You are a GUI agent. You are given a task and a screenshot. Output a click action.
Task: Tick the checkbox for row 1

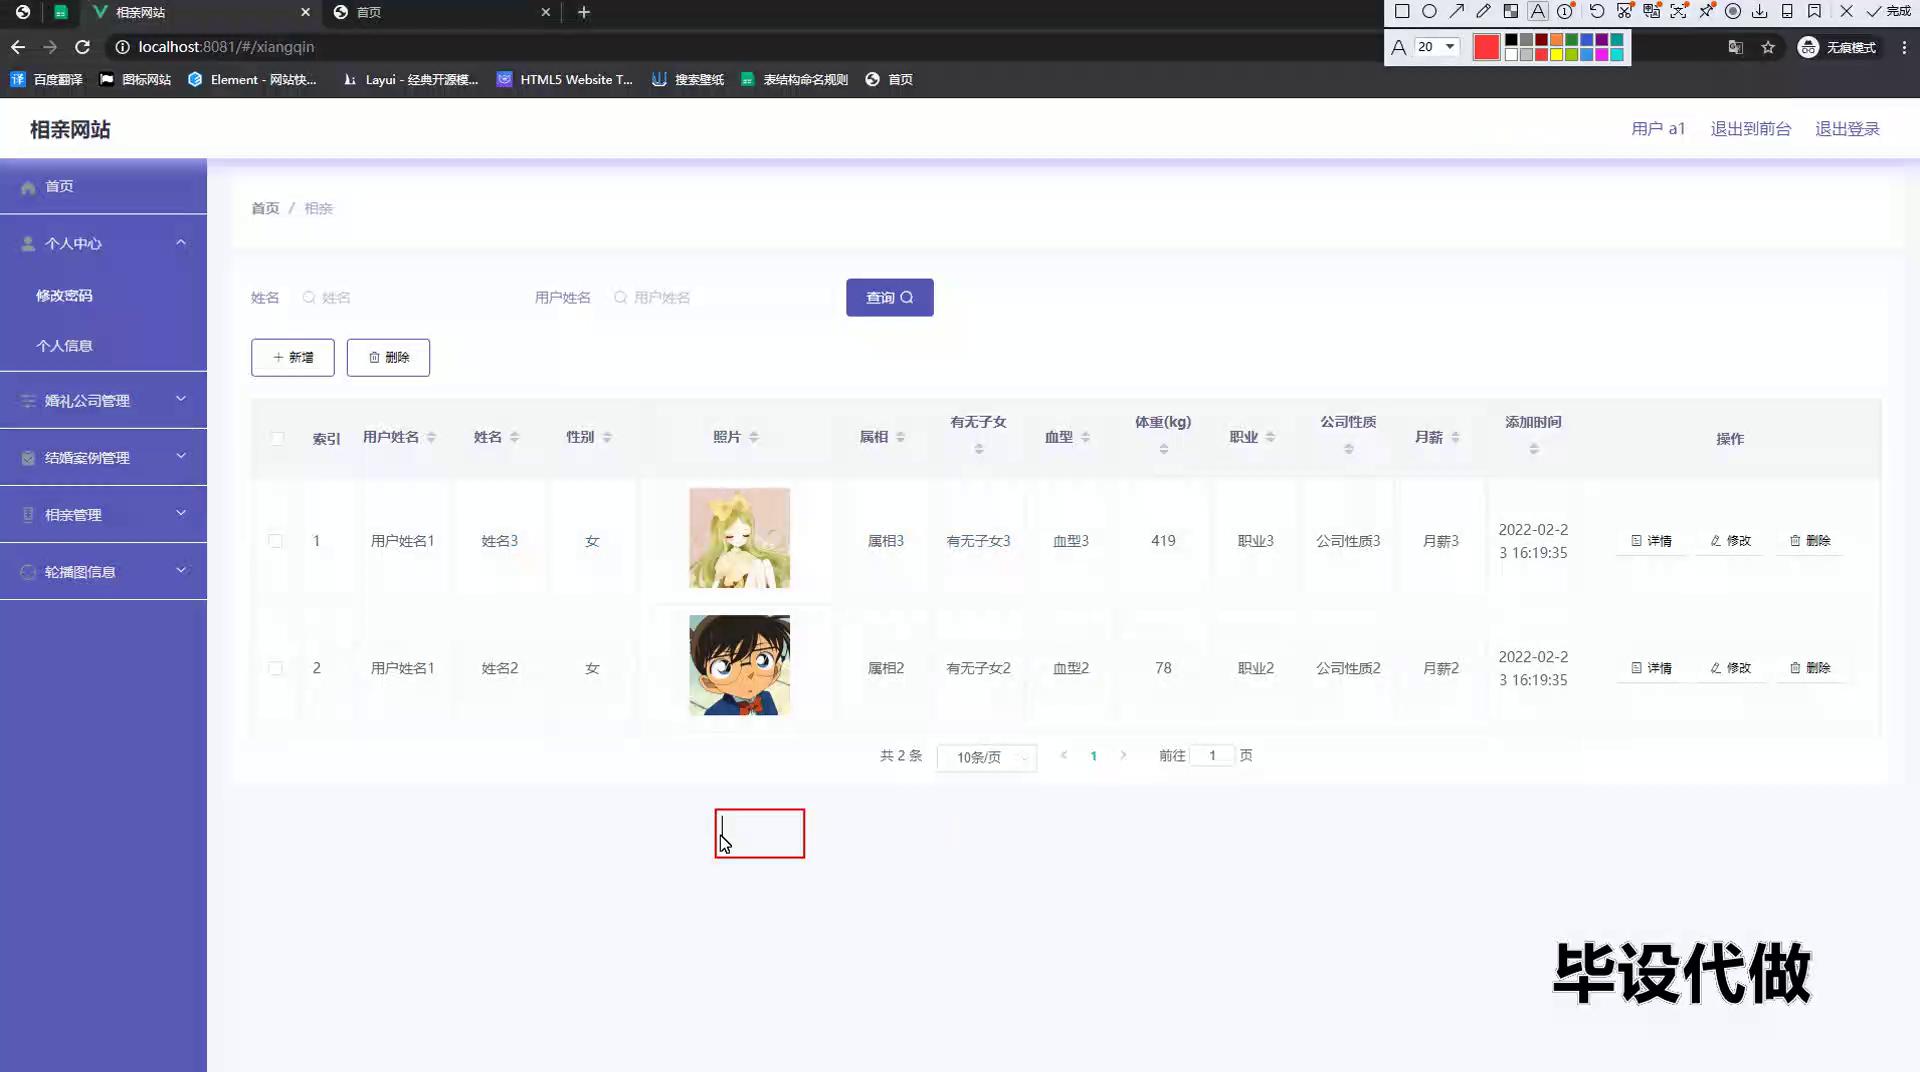276,541
